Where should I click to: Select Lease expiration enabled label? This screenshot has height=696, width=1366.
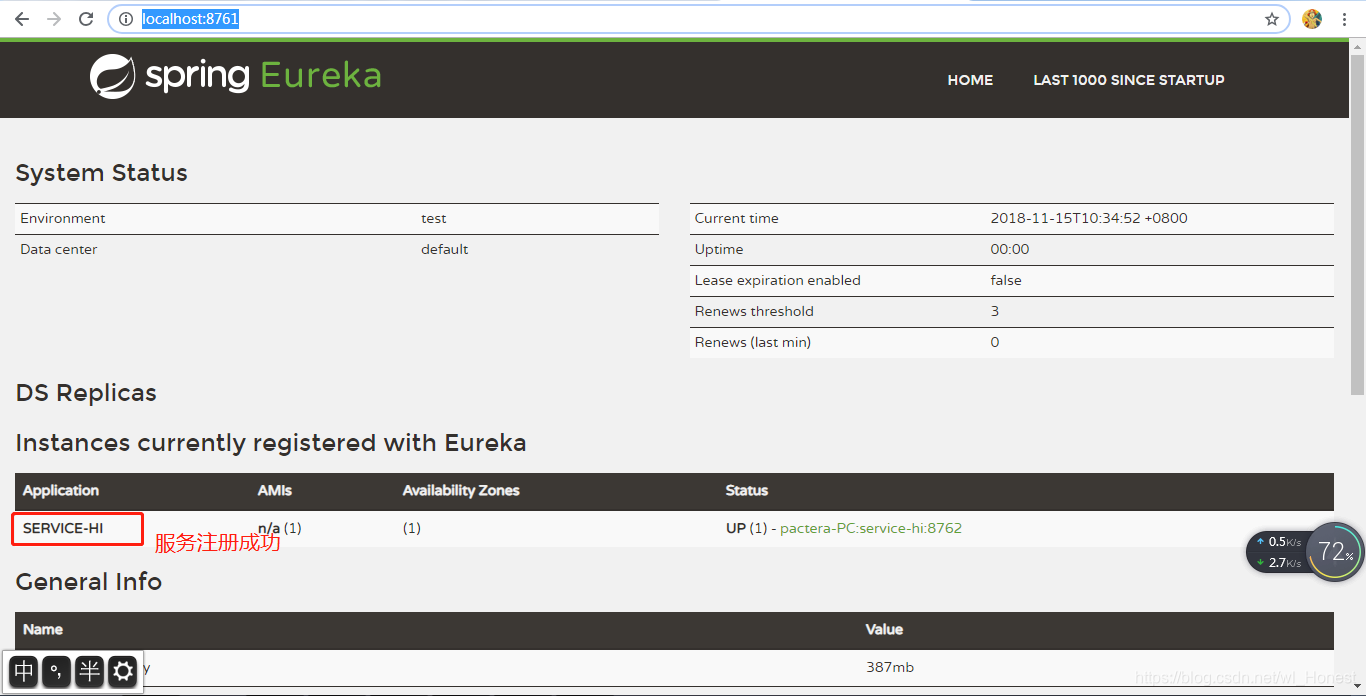778,280
